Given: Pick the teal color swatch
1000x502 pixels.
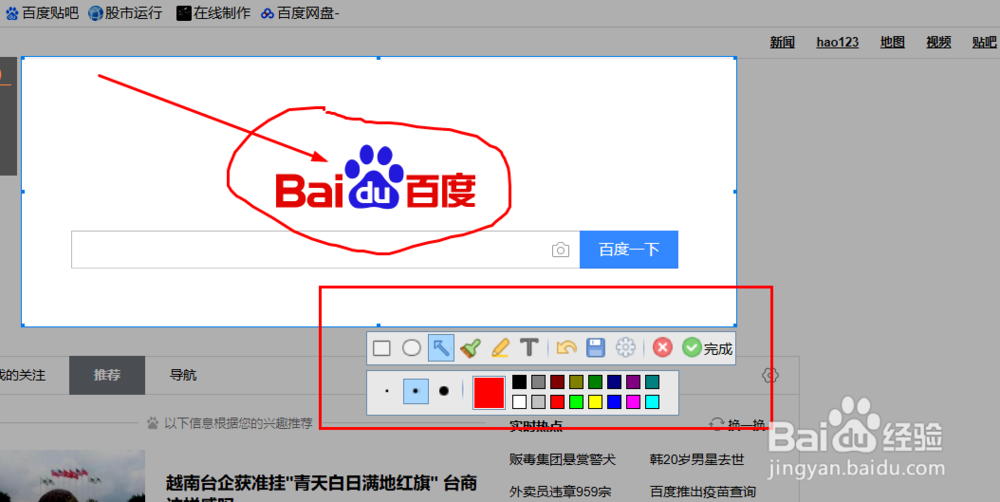Looking at the screenshot, I should coord(652,382).
